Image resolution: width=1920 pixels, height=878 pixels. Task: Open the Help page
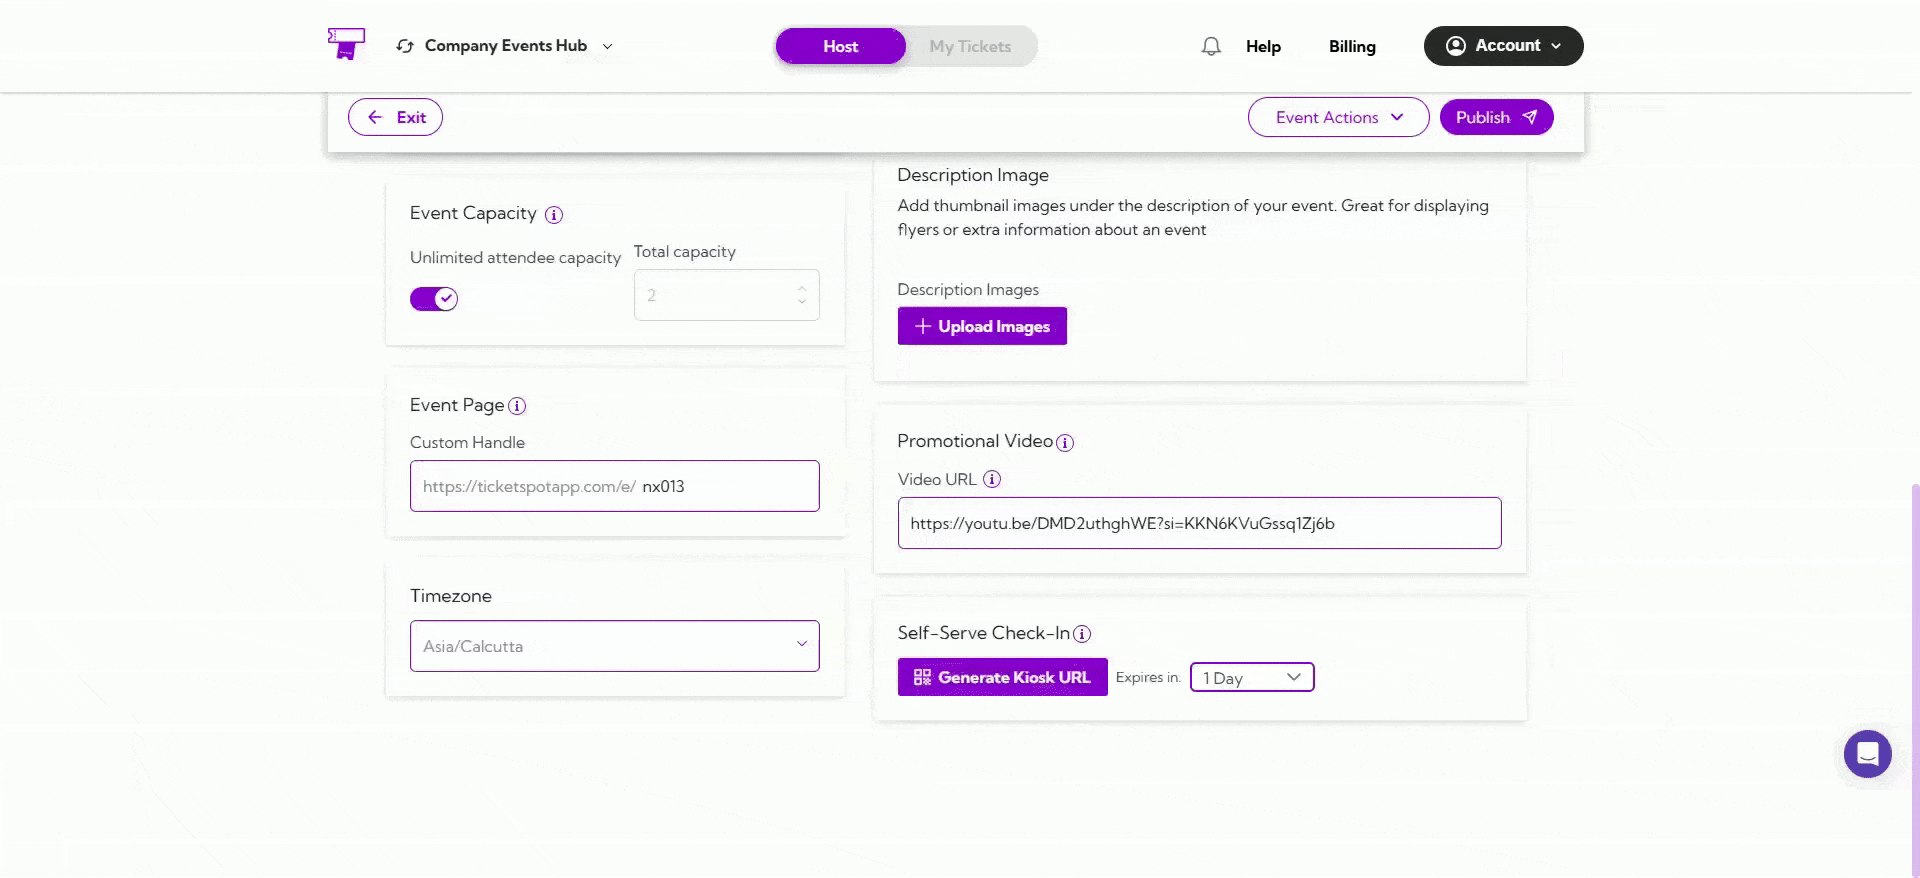pos(1263,46)
